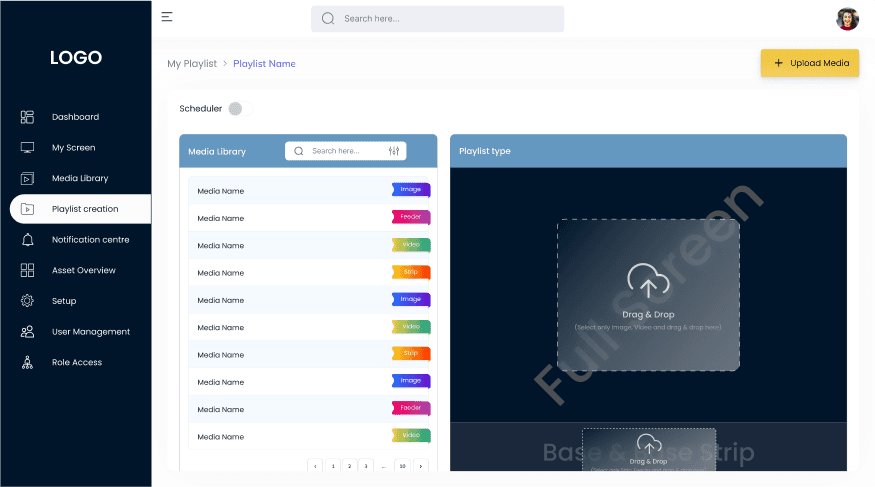Click the Asset Overview grid icon
Image resolution: width=875 pixels, height=487 pixels.
(27, 271)
